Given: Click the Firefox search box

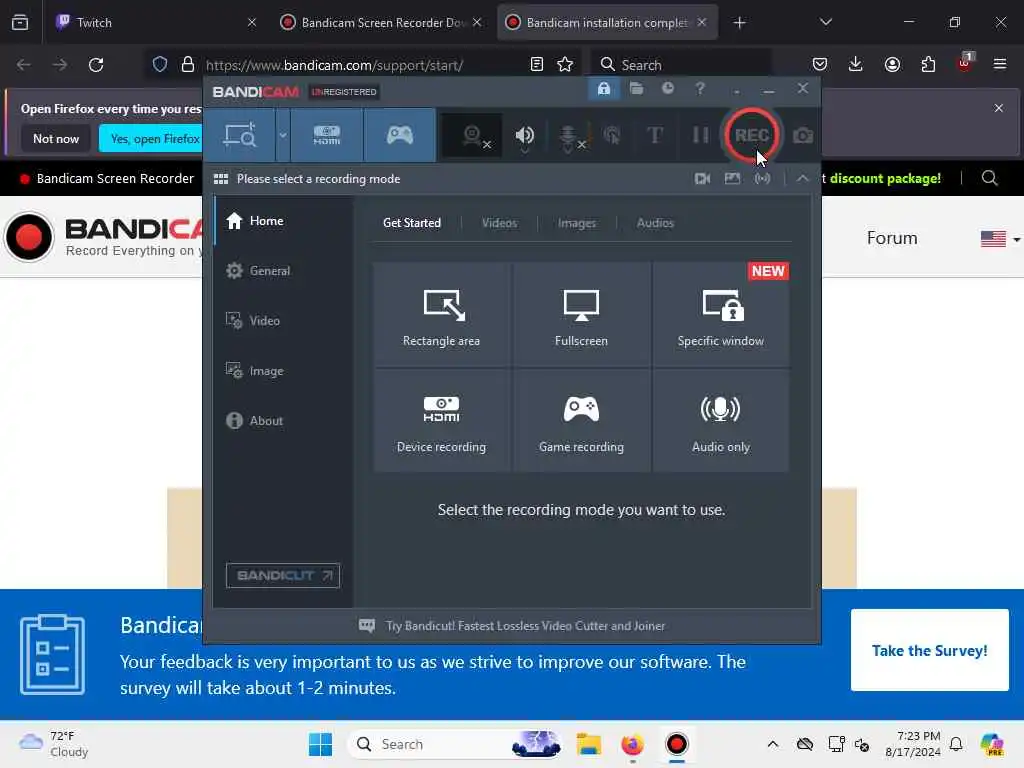Looking at the screenshot, I should point(681,65).
